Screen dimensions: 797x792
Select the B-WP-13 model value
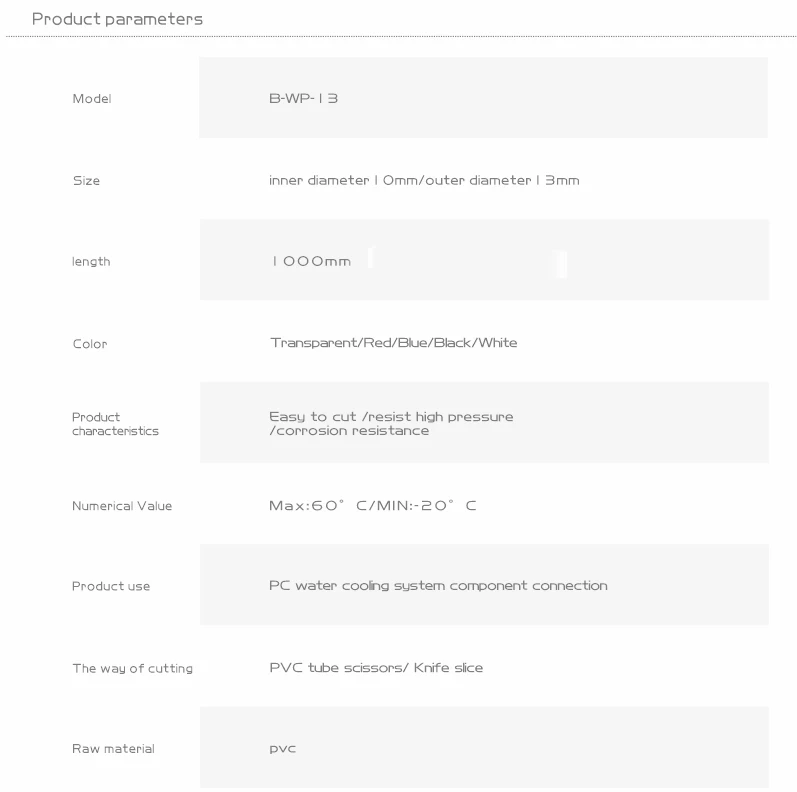[x=304, y=98]
